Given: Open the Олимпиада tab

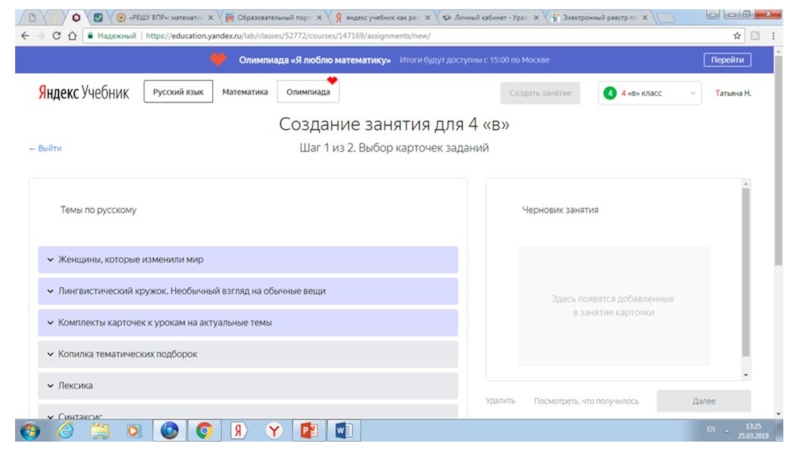Looking at the screenshot, I should [308, 93].
